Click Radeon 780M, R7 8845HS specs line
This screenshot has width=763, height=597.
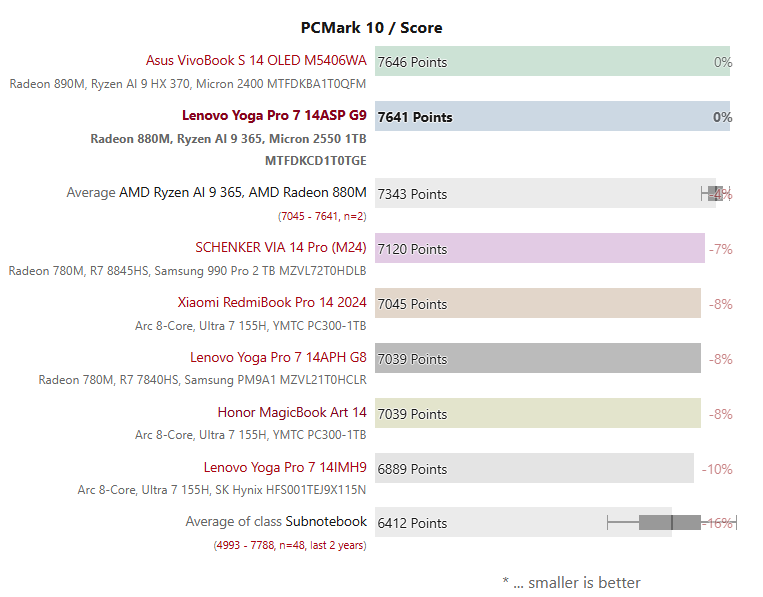coord(187,271)
